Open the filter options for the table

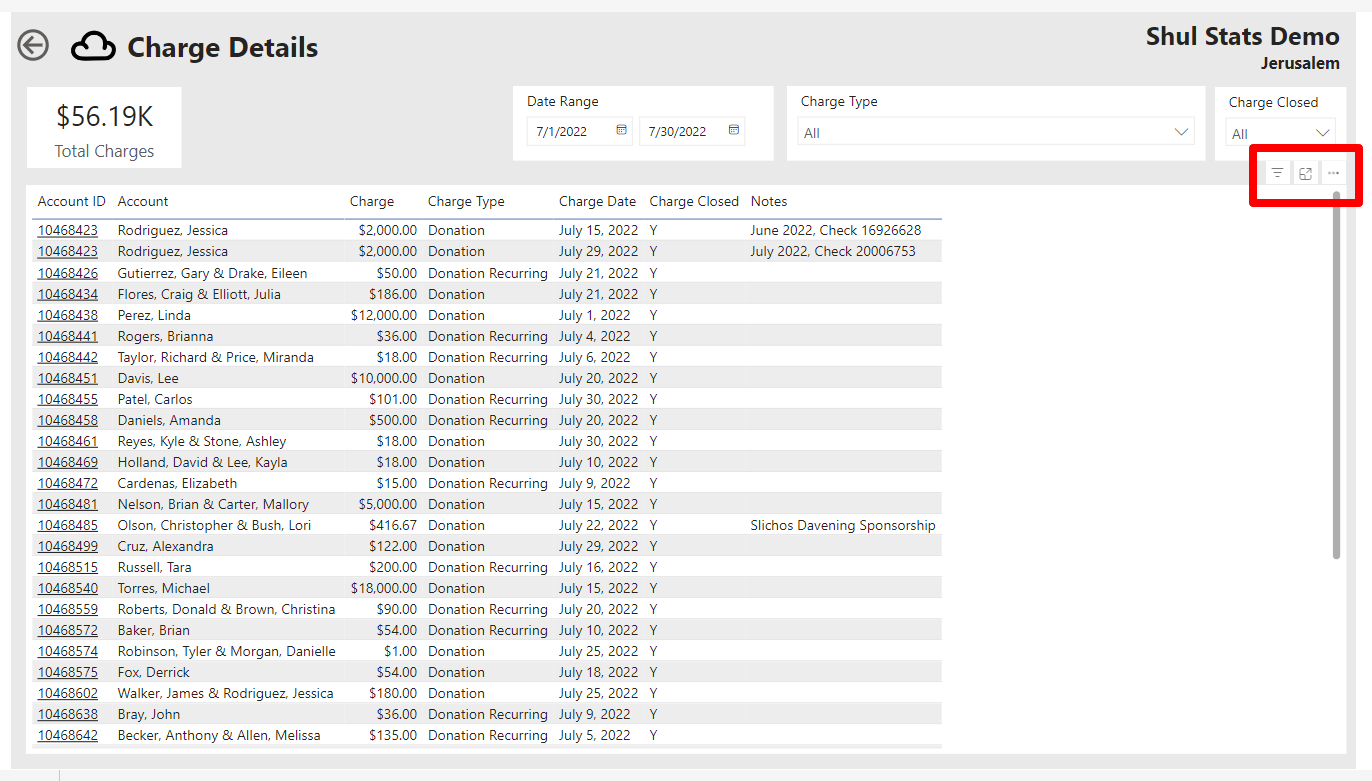(1275, 172)
